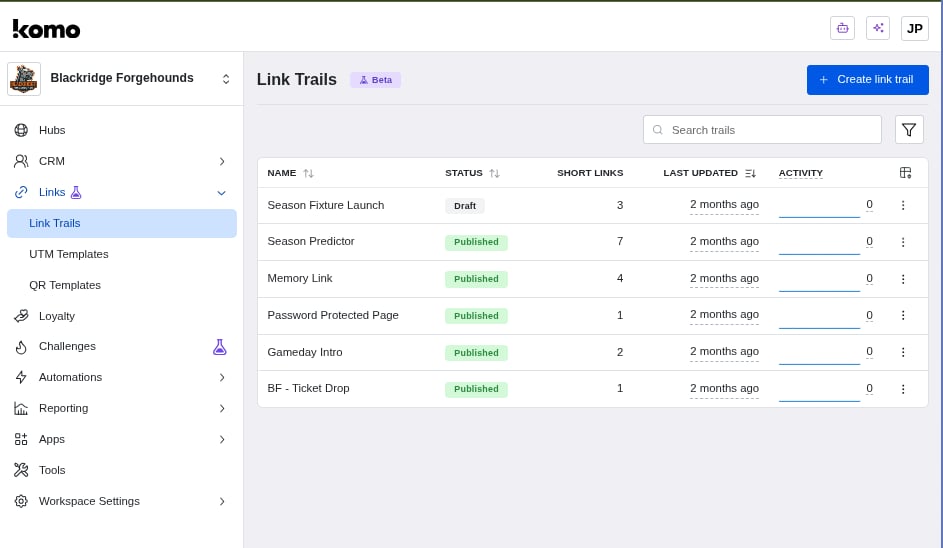This screenshot has width=943, height=548.
Task: Click the Komo logo
Action: pyautogui.click(x=46, y=28)
